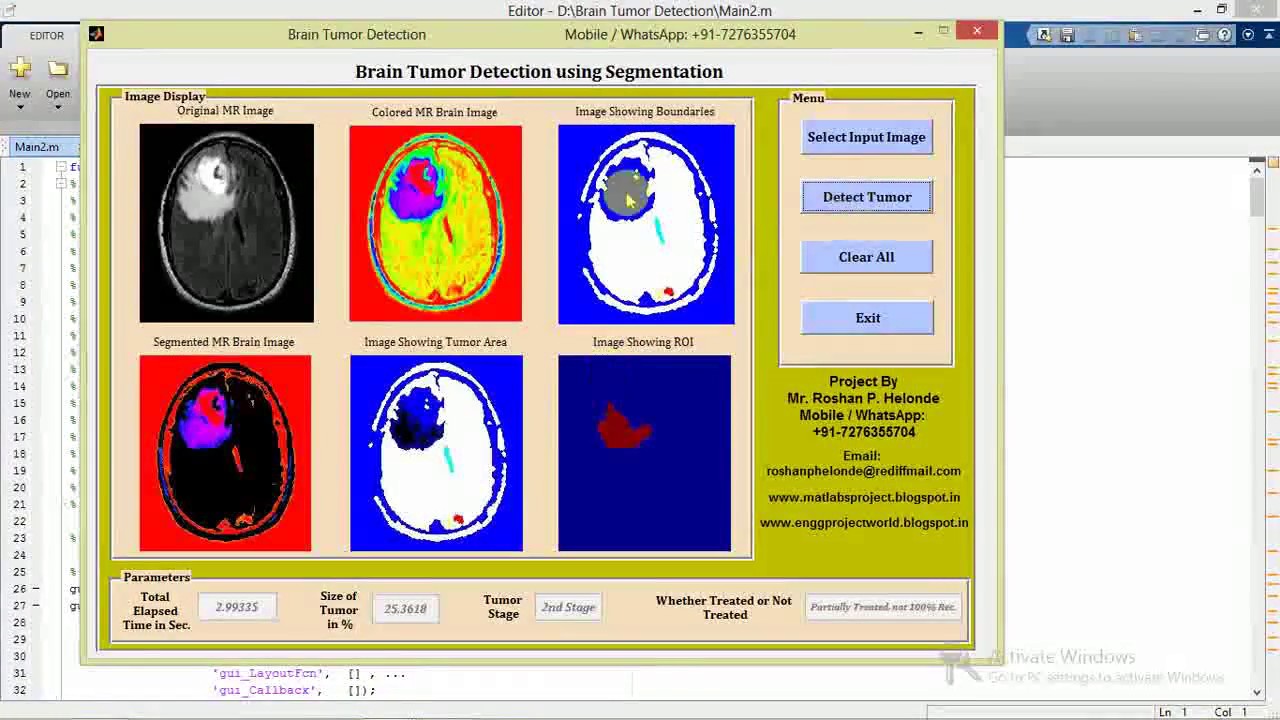Run the Detect Tumor button
The image size is (1280, 720).
click(866, 197)
